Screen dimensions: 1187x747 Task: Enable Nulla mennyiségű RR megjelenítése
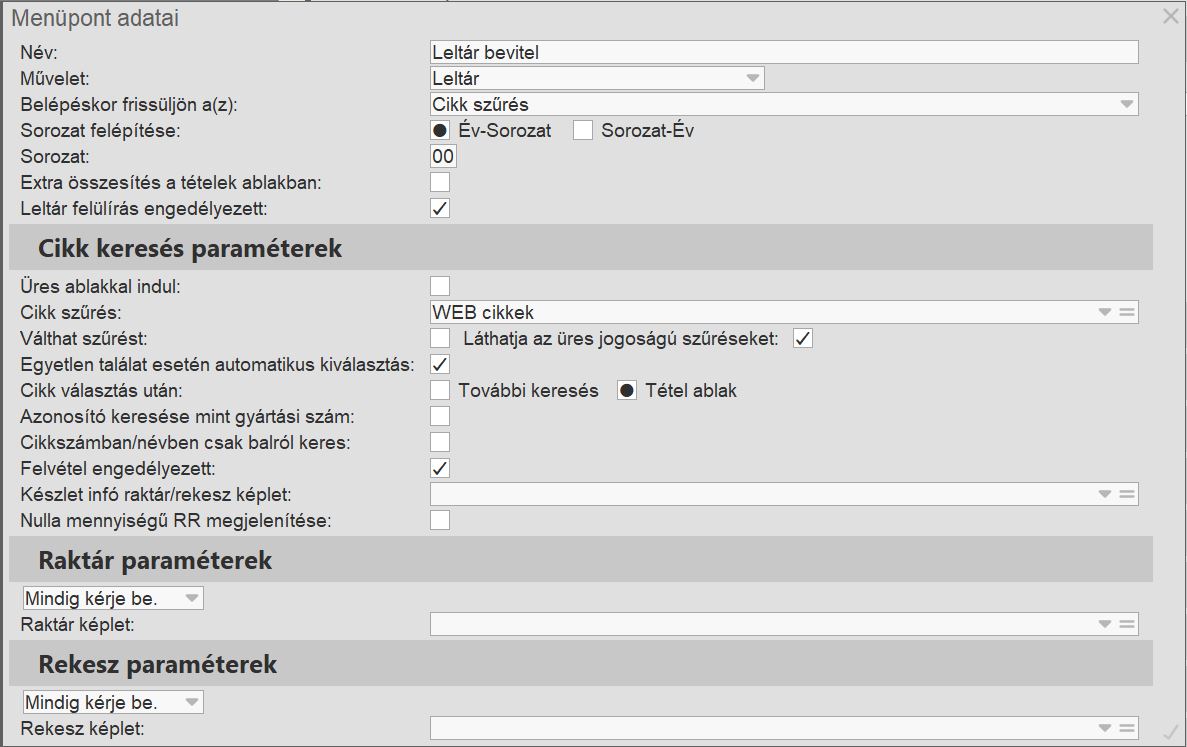point(440,520)
